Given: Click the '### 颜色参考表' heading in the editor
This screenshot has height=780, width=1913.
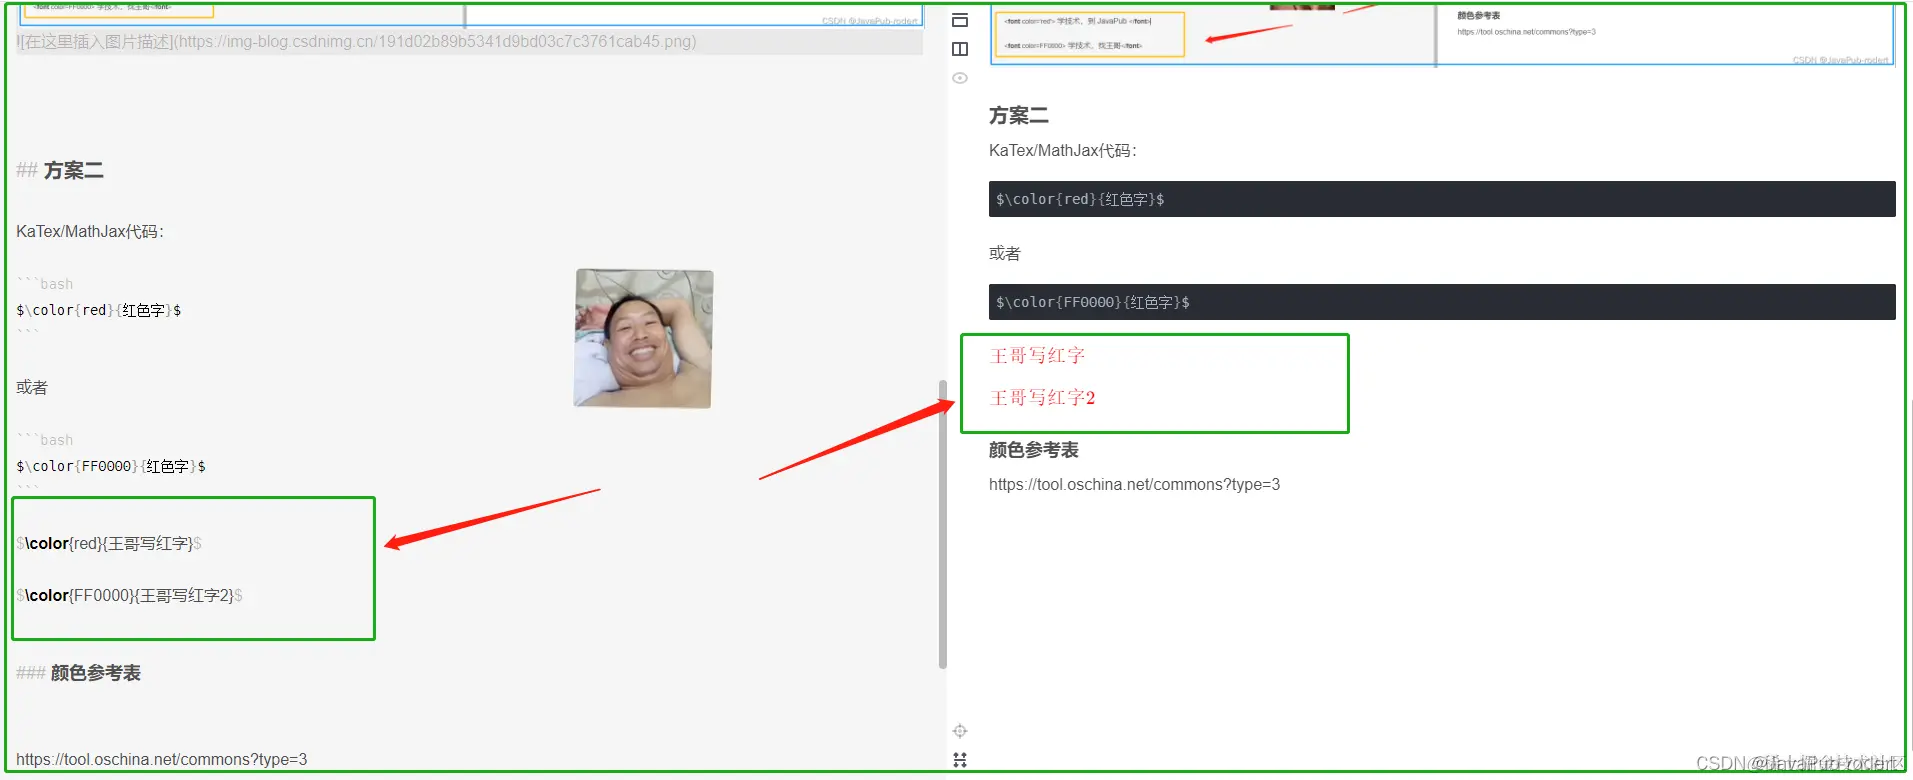Looking at the screenshot, I should tap(78, 674).
